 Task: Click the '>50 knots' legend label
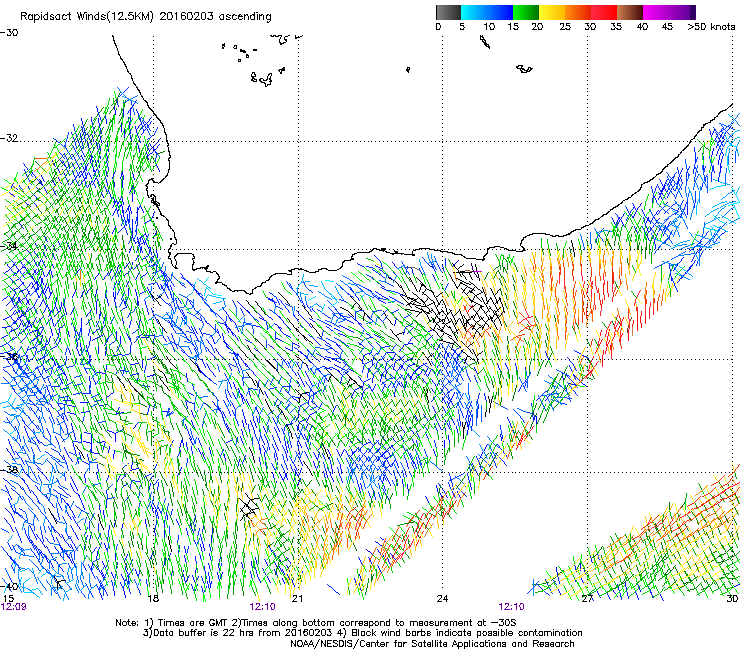tap(711, 27)
